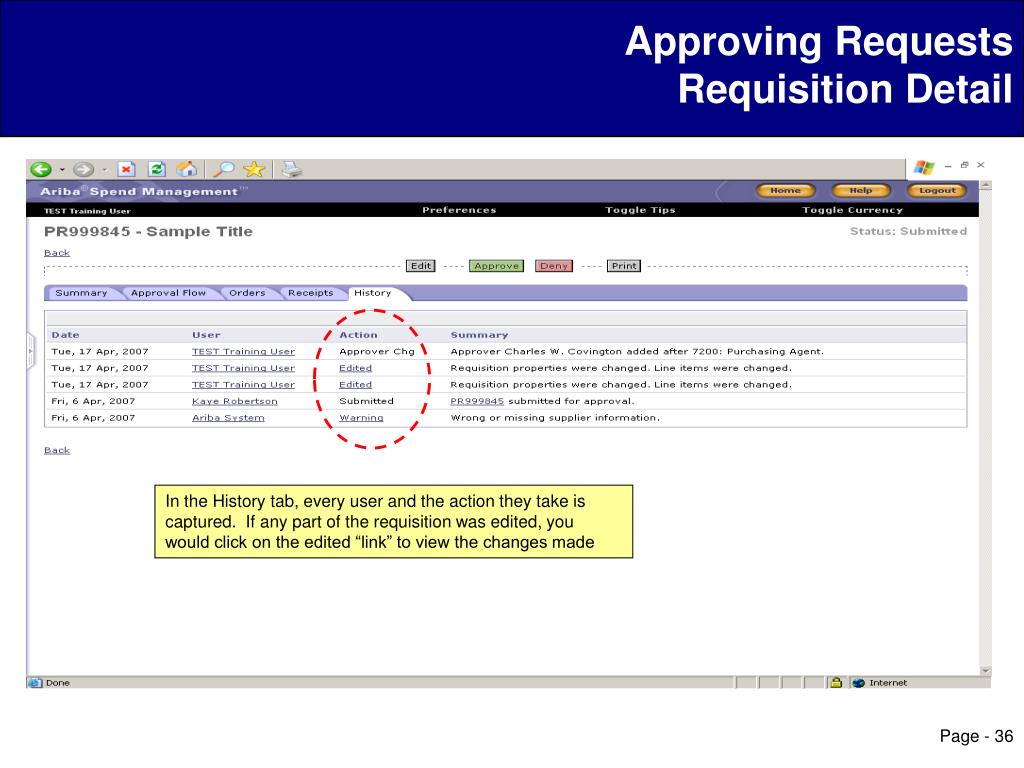Image resolution: width=1024 pixels, height=768 pixels.
Task: Click the Approver Chg action text
Action: click(377, 351)
